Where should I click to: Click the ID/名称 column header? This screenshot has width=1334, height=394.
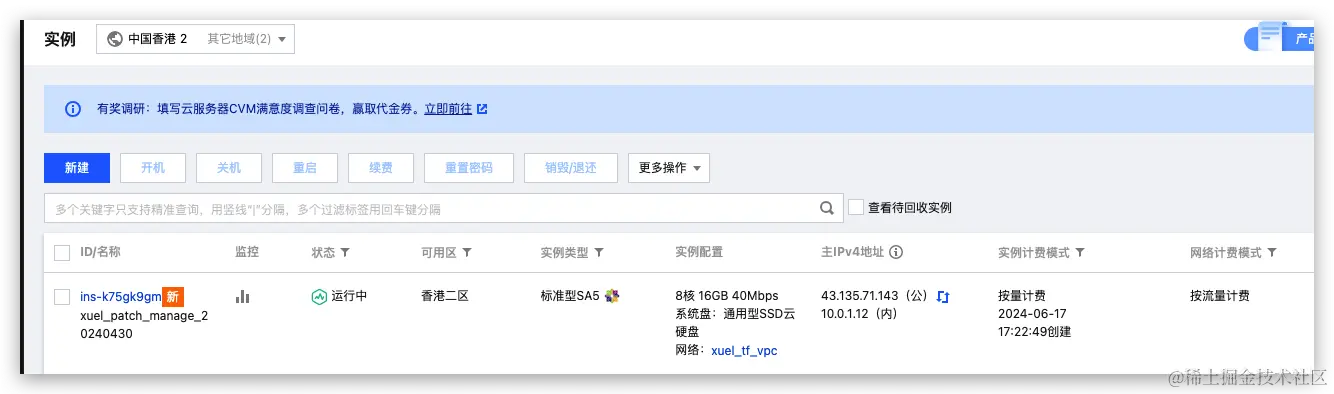(x=100, y=253)
